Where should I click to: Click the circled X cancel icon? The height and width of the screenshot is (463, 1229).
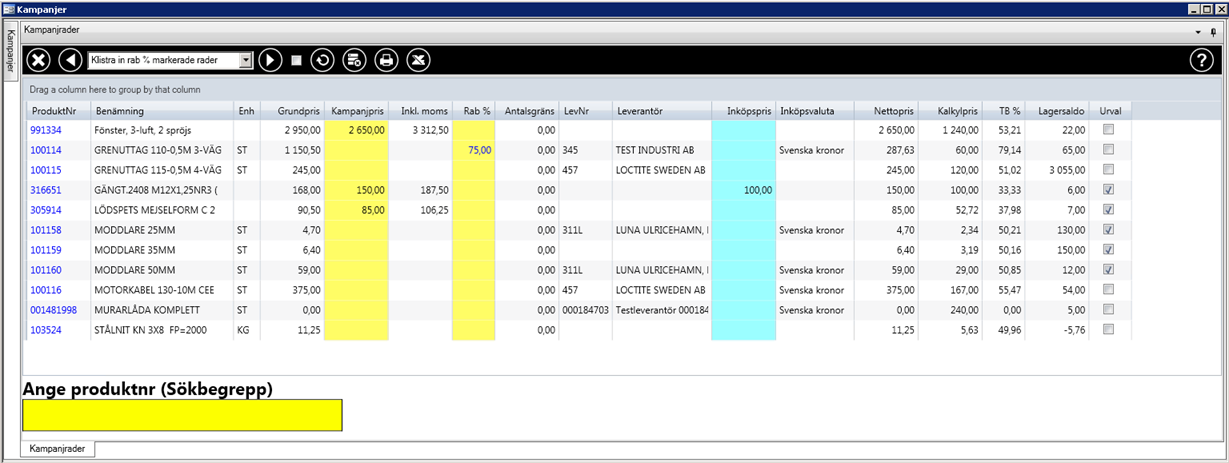pyautogui.click(x=38, y=60)
